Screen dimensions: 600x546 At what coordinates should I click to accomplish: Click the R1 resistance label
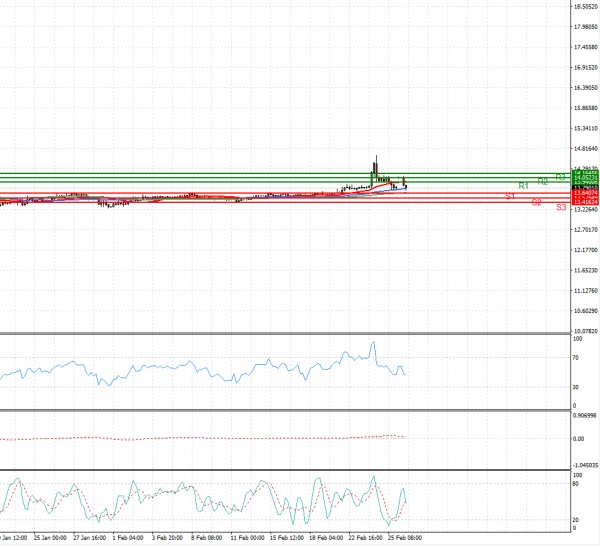523,186
